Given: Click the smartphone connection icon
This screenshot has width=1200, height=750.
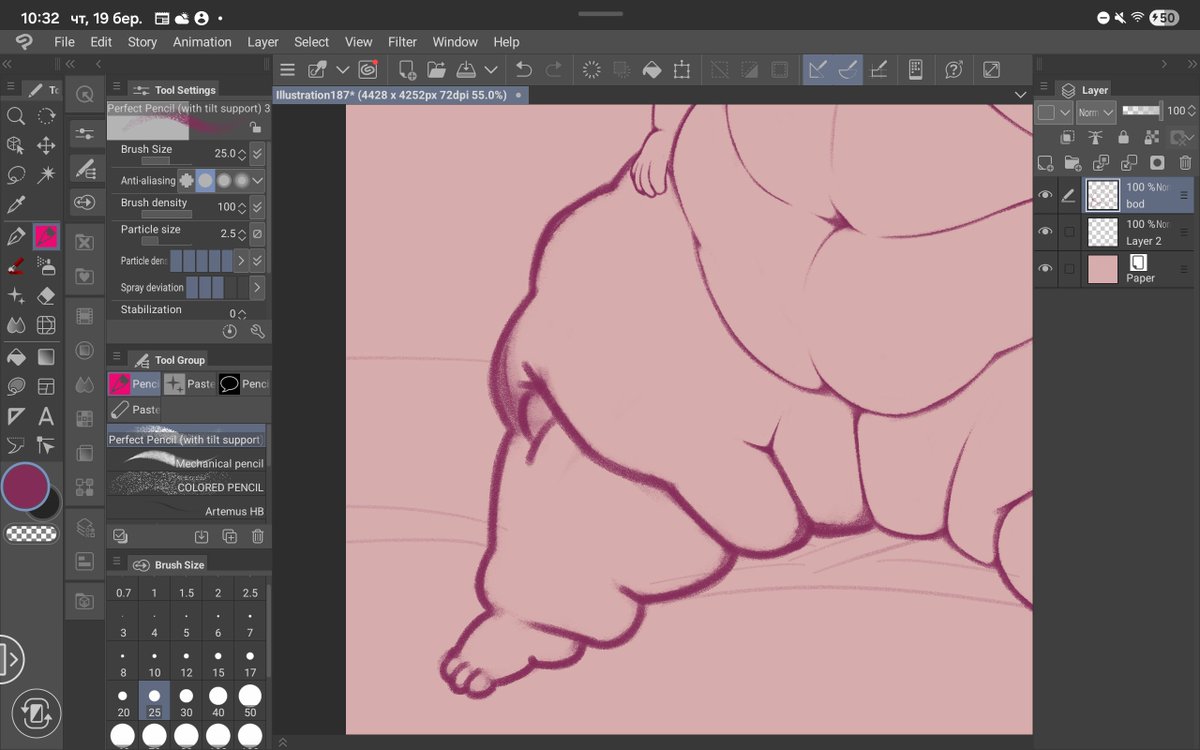Looking at the screenshot, I should pos(915,70).
